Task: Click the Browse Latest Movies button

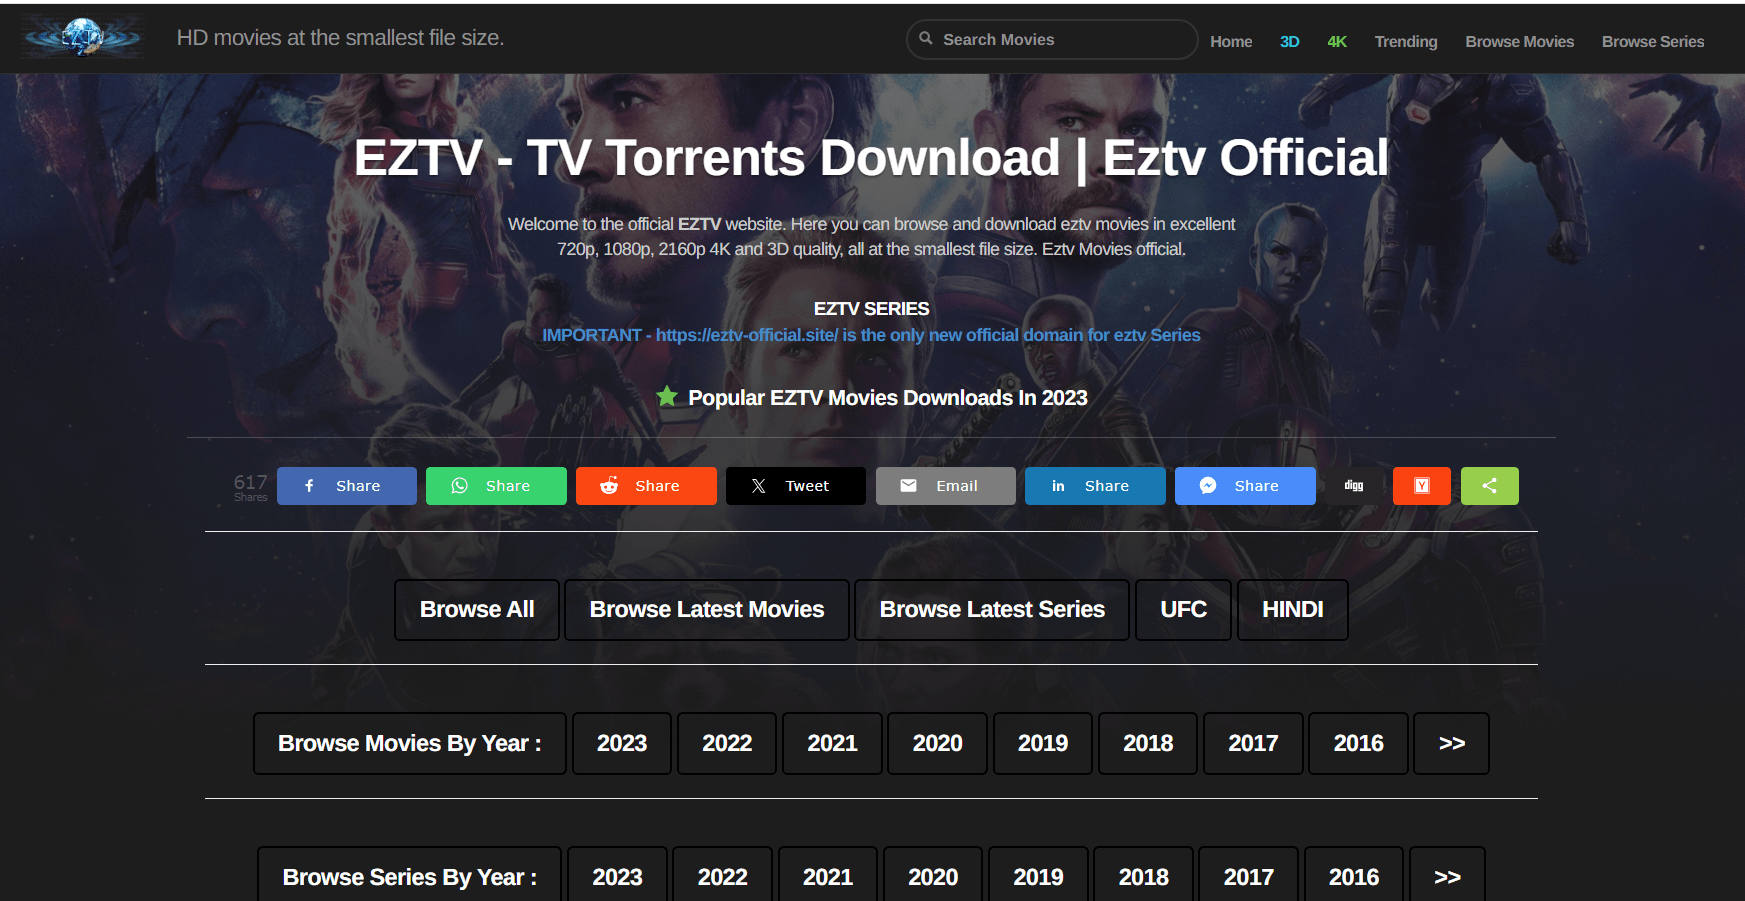Action: [706, 610]
